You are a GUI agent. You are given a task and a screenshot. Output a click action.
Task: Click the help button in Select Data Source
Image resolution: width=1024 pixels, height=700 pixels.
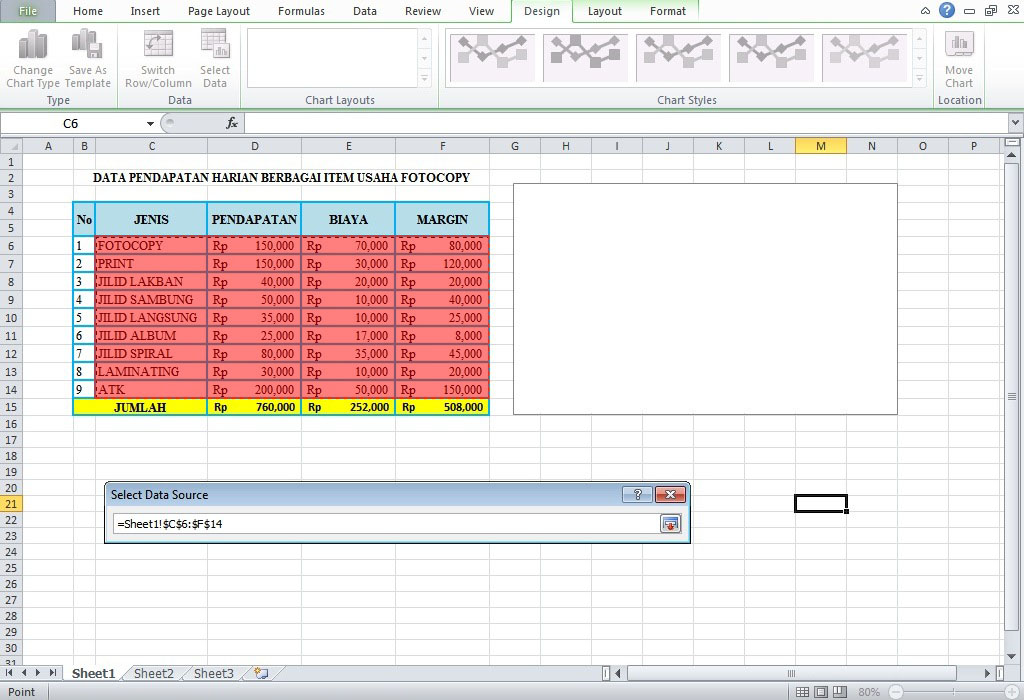point(637,494)
